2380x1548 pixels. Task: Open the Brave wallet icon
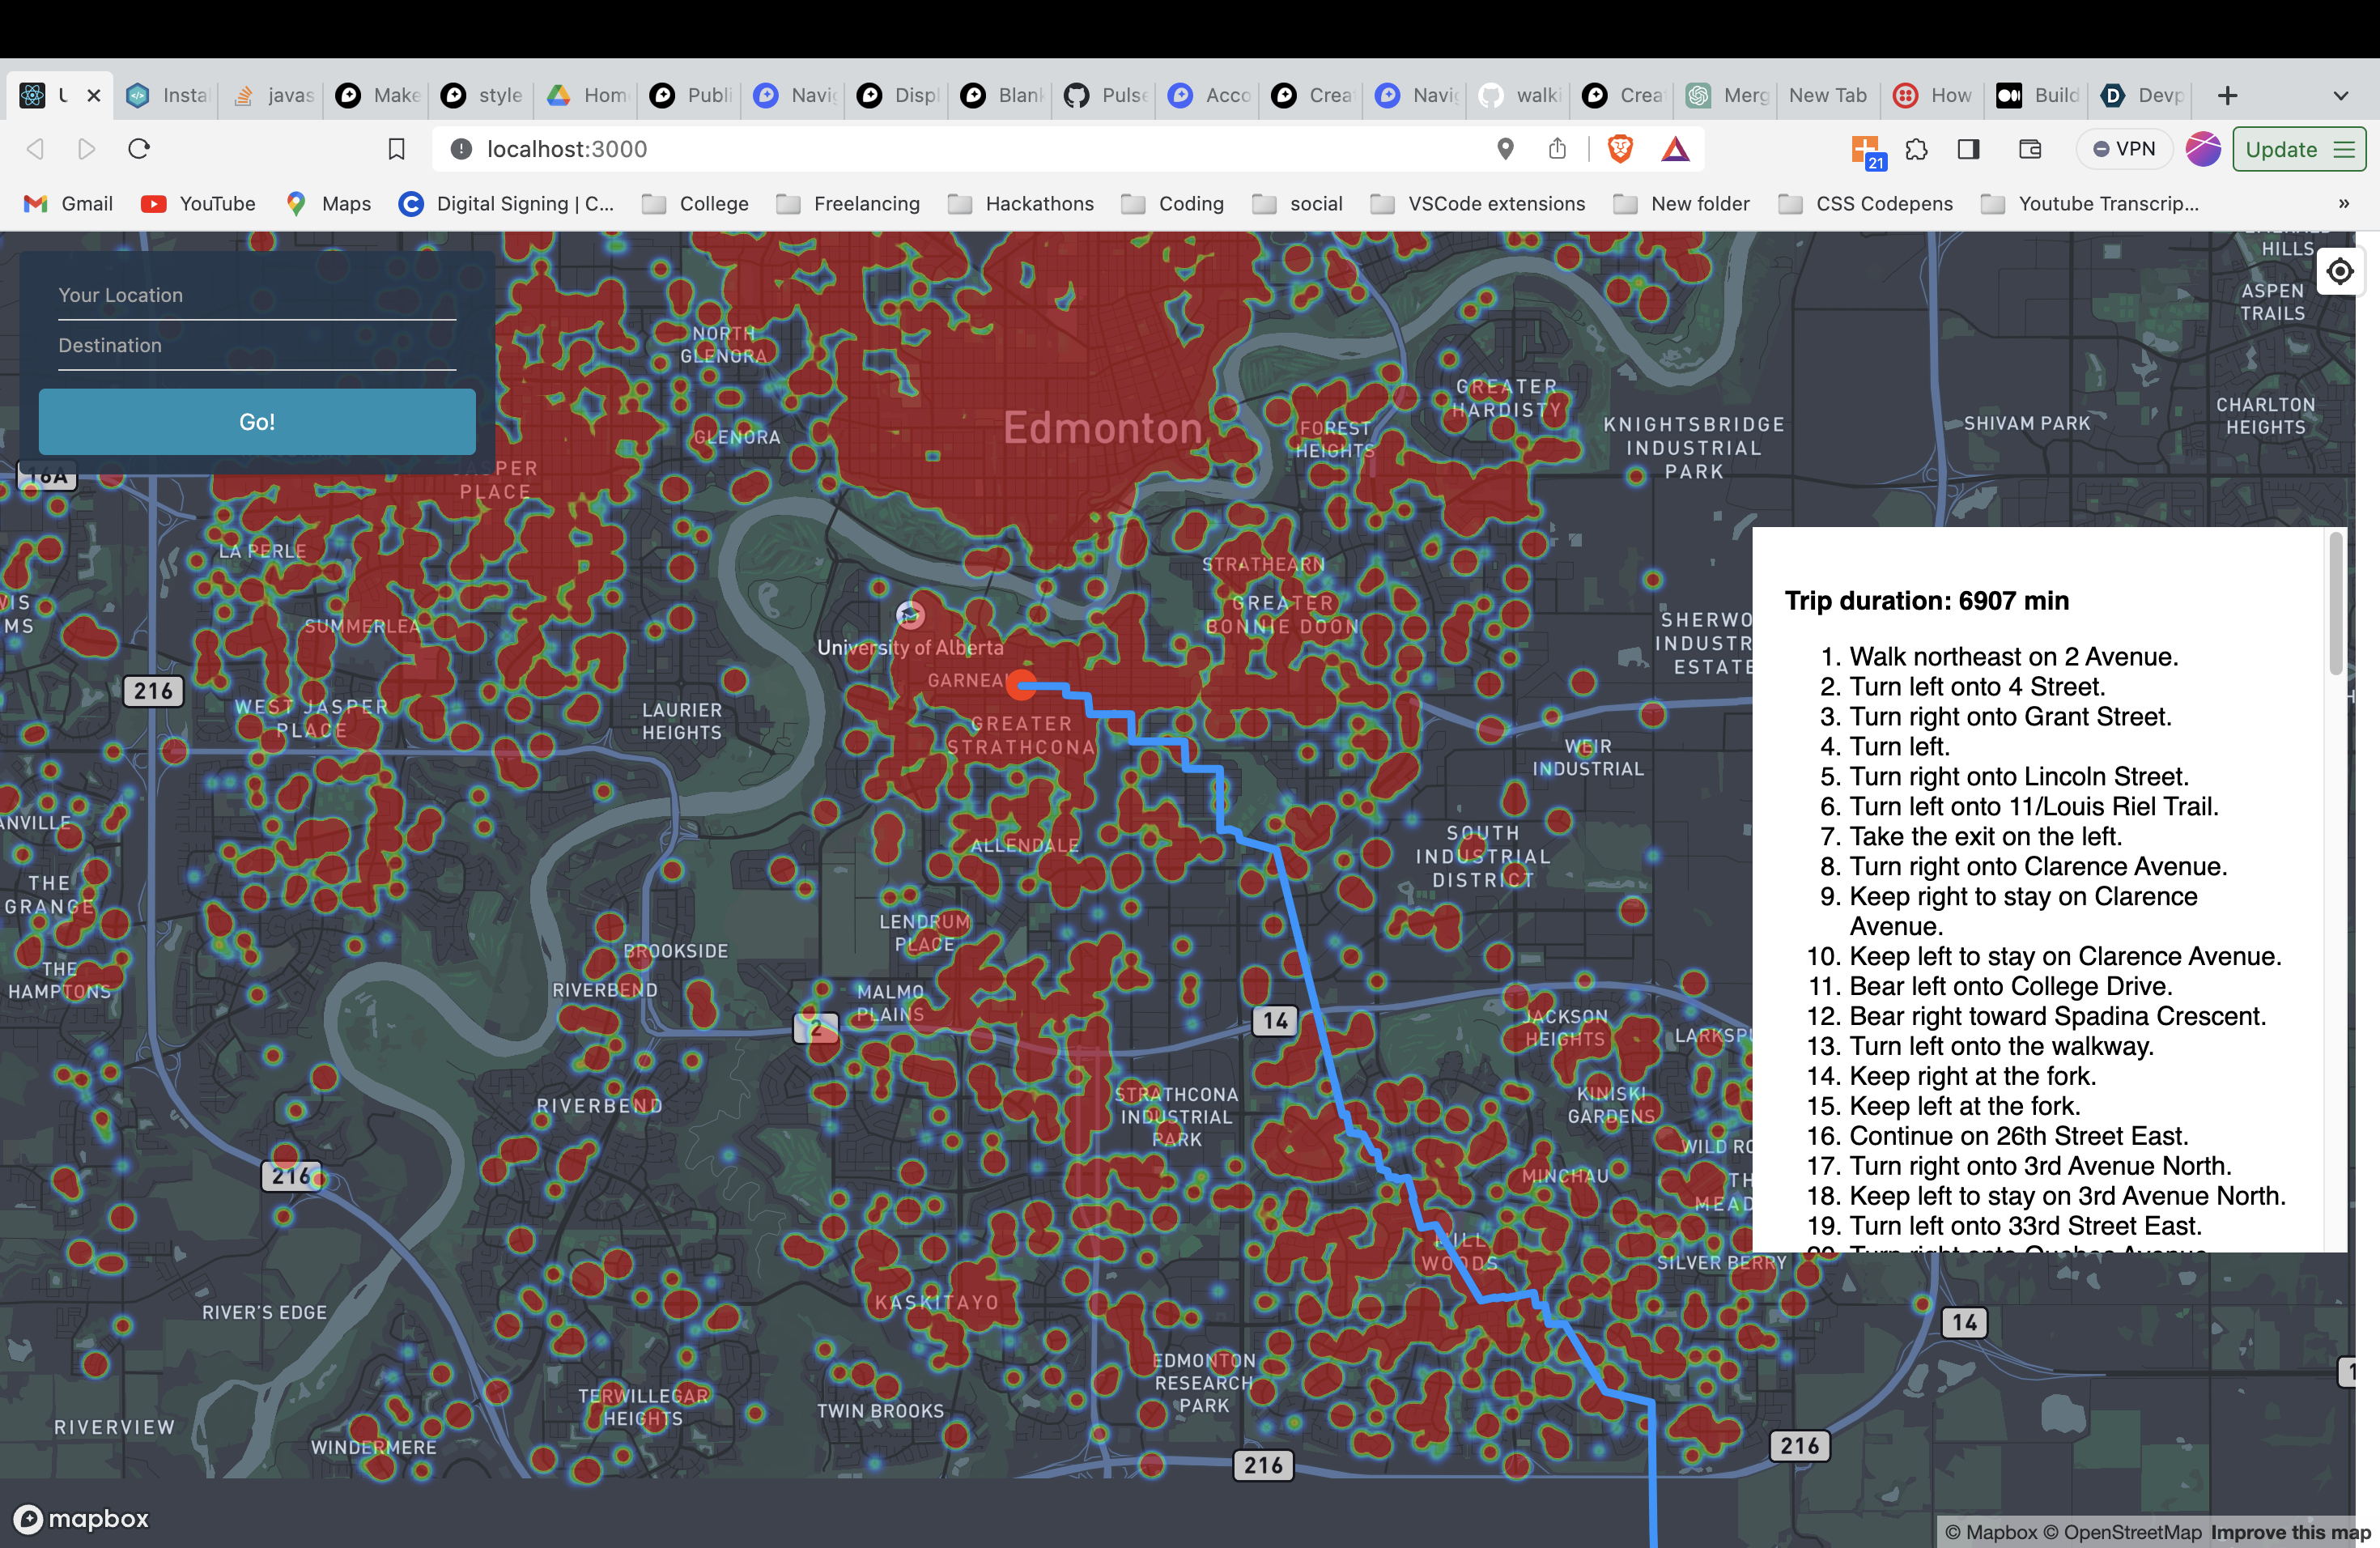tap(2029, 149)
